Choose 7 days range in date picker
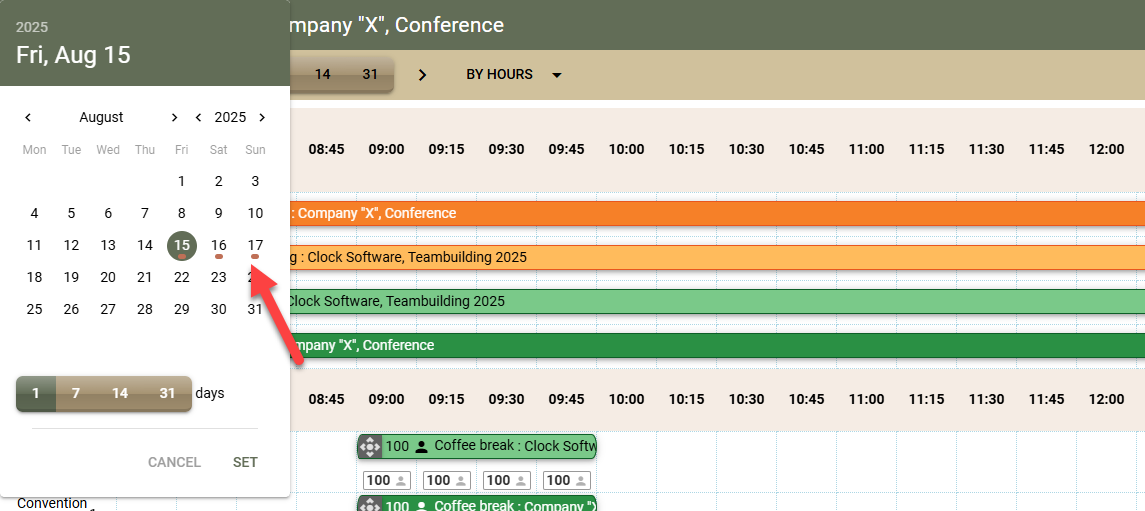 coord(76,393)
